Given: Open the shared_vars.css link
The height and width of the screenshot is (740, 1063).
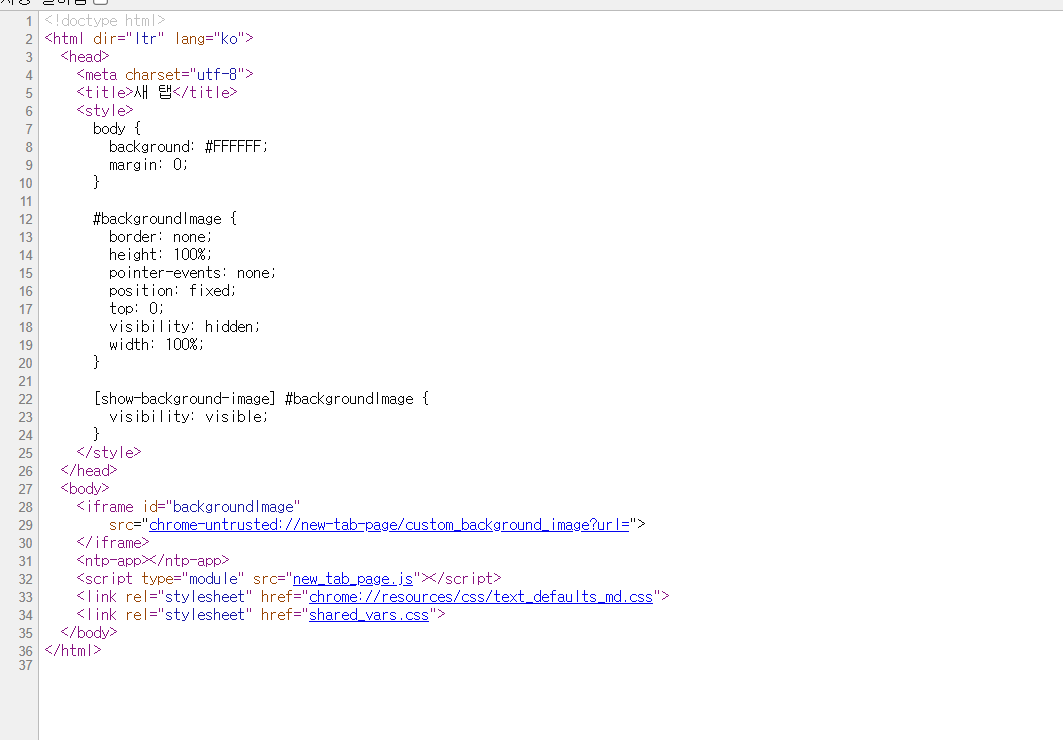Looking at the screenshot, I should [x=369, y=615].
